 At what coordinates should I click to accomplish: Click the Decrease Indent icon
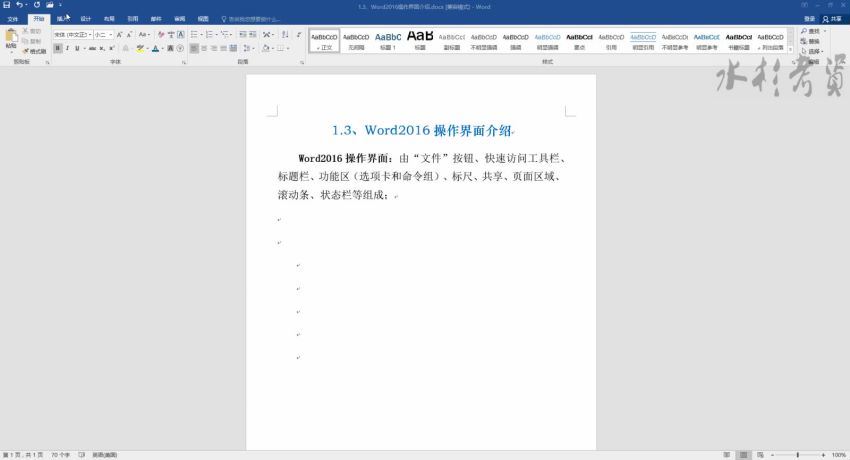[243, 35]
